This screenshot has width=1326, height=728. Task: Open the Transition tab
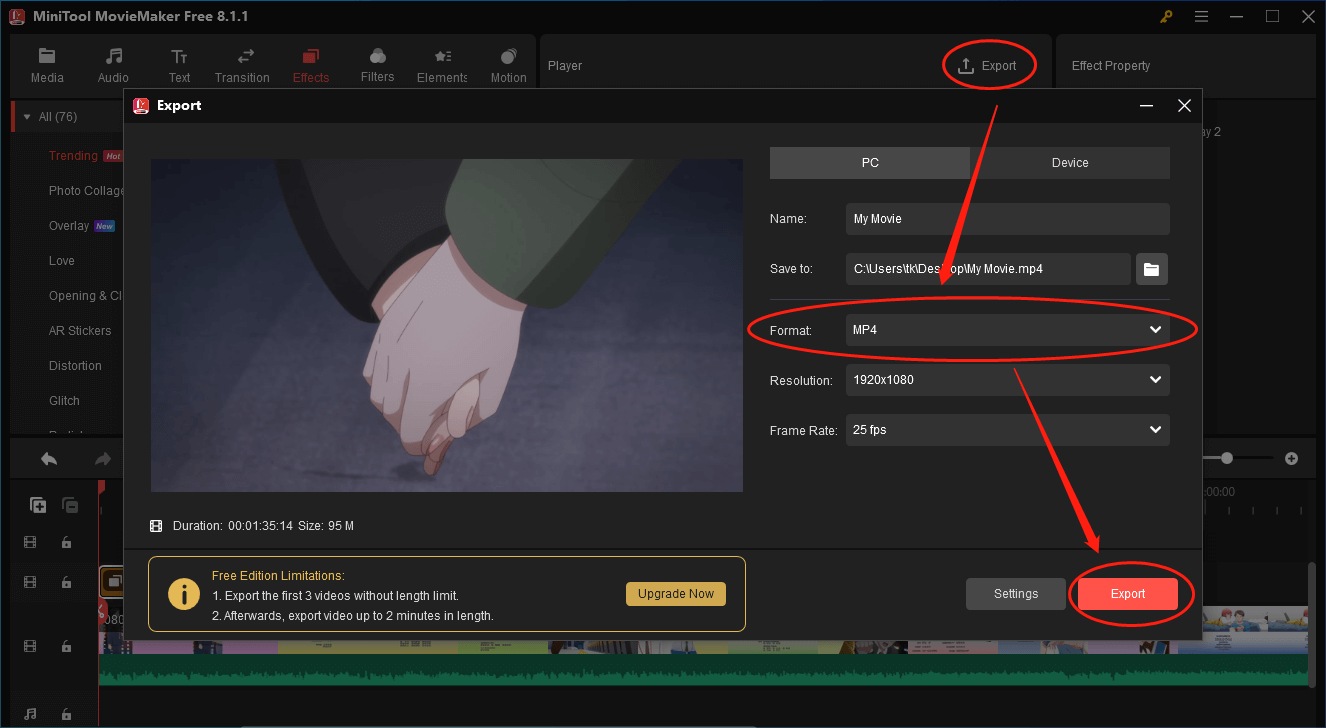pos(242,66)
